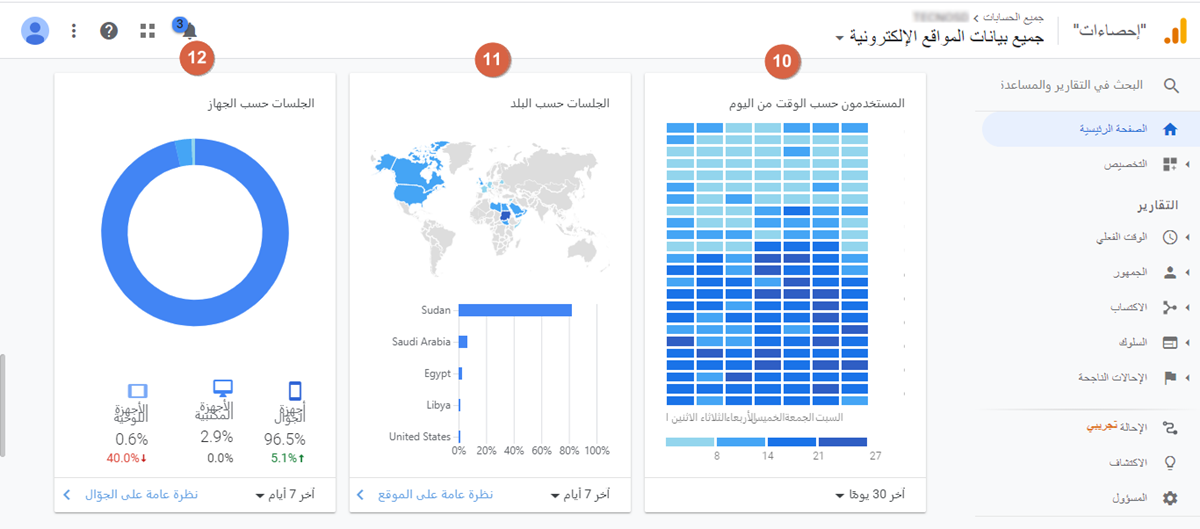
Task: Open the user account avatar
Action: (x=35, y=31)
